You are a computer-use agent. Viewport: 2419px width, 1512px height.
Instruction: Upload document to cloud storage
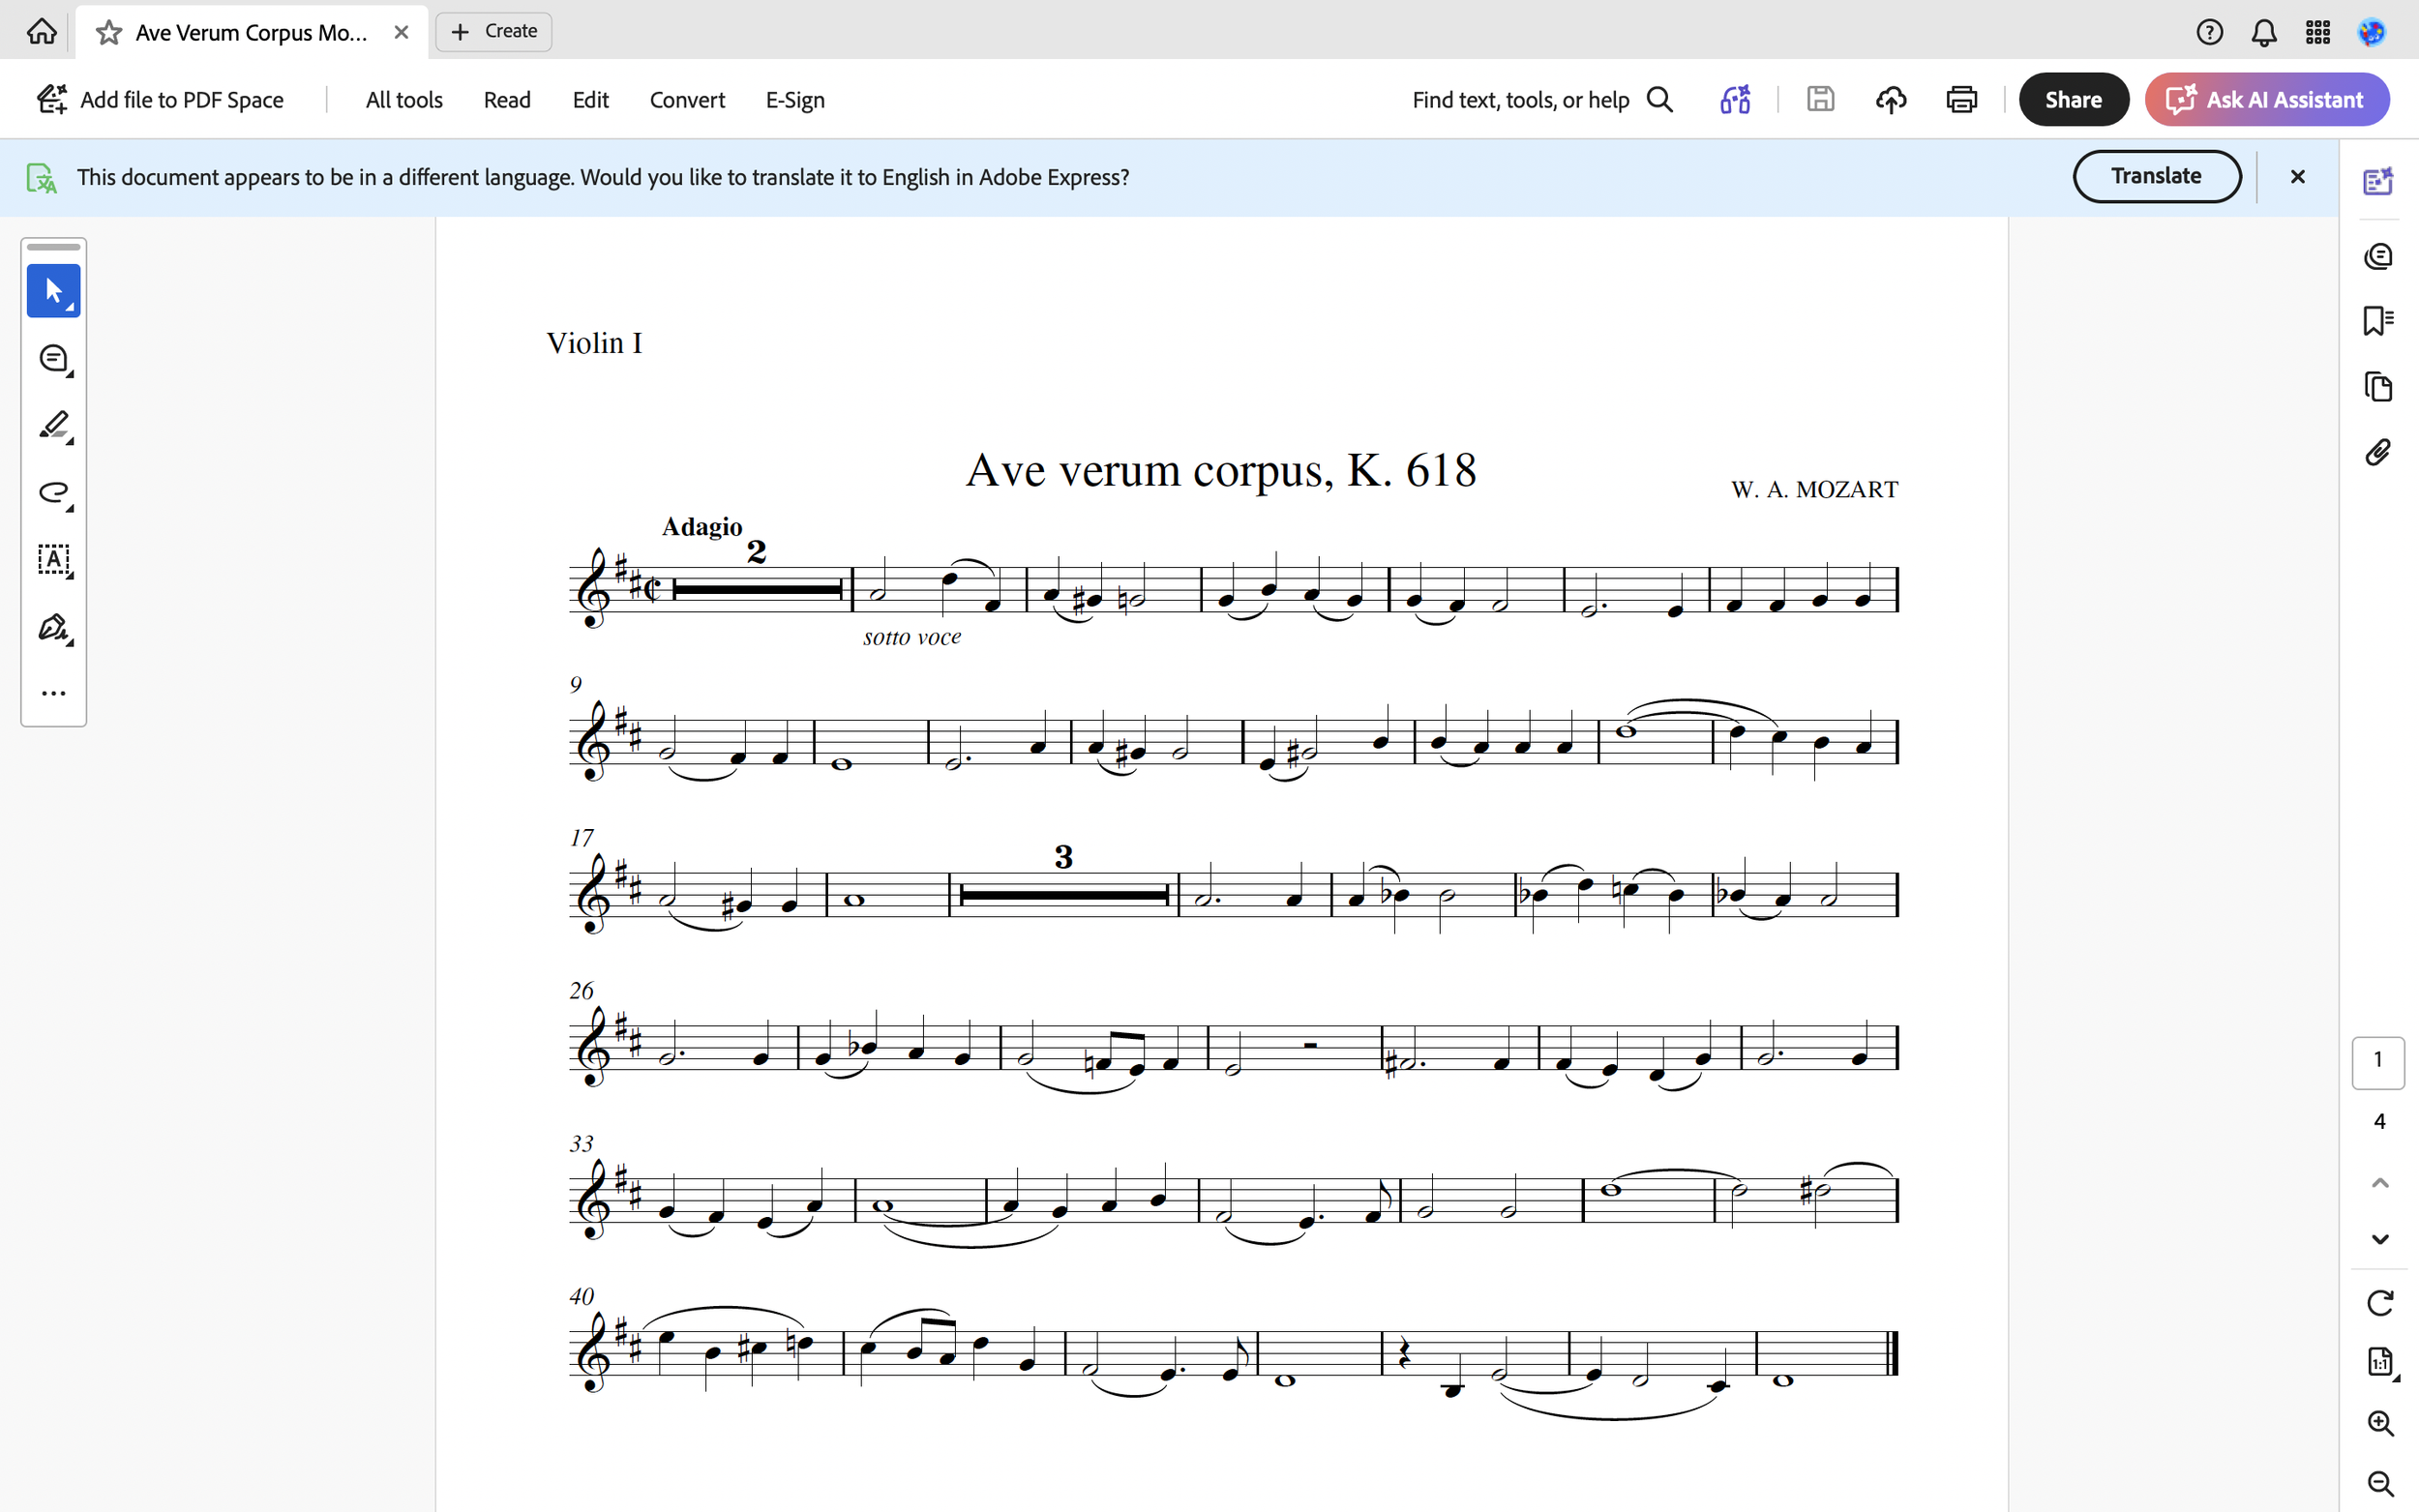tap(1891, 100)
